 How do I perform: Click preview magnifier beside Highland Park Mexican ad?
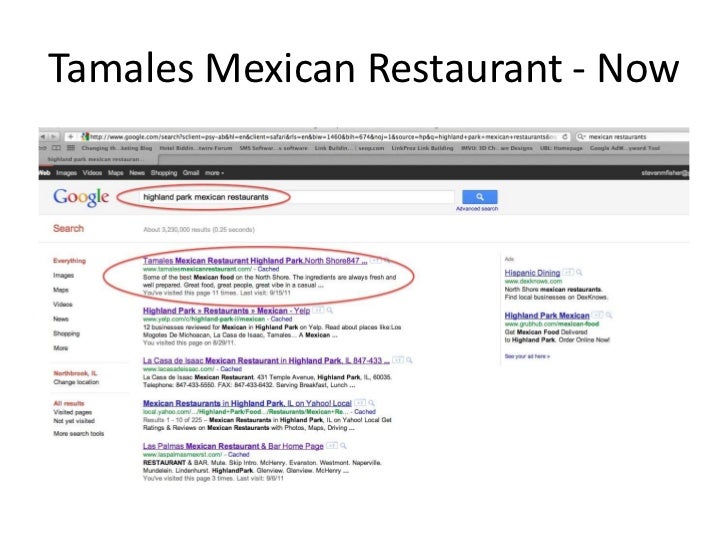[x=609, y=315]
